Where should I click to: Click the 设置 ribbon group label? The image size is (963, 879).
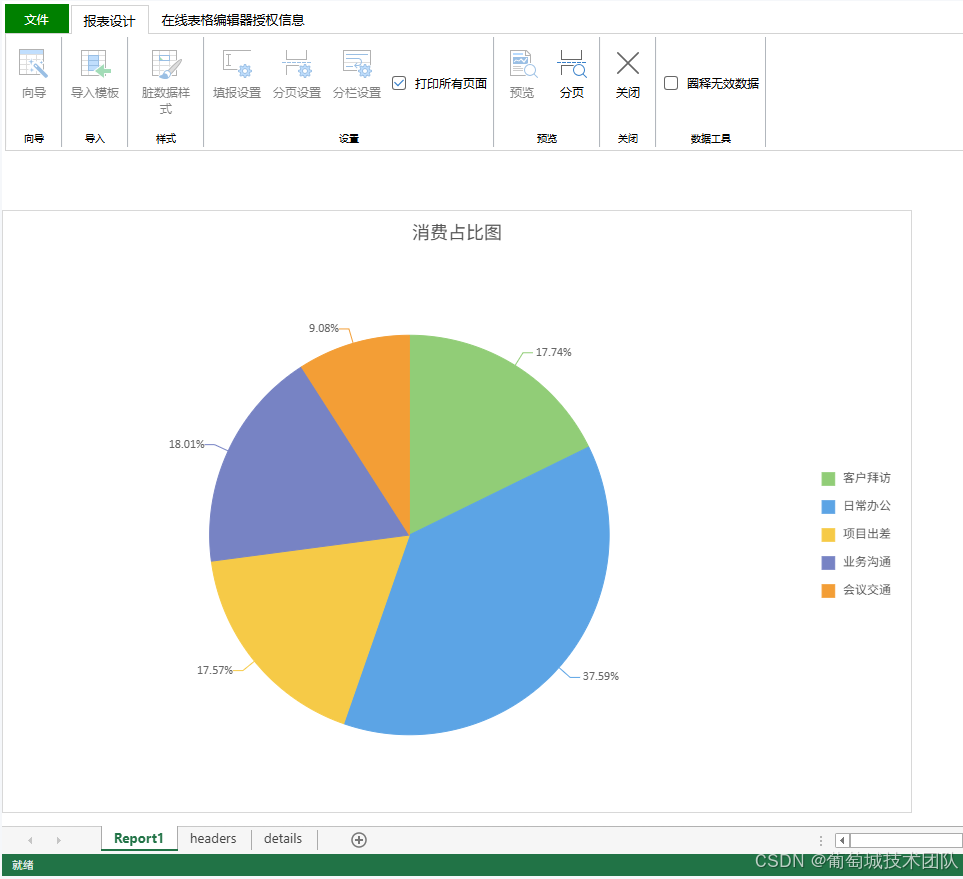[349, 139]
